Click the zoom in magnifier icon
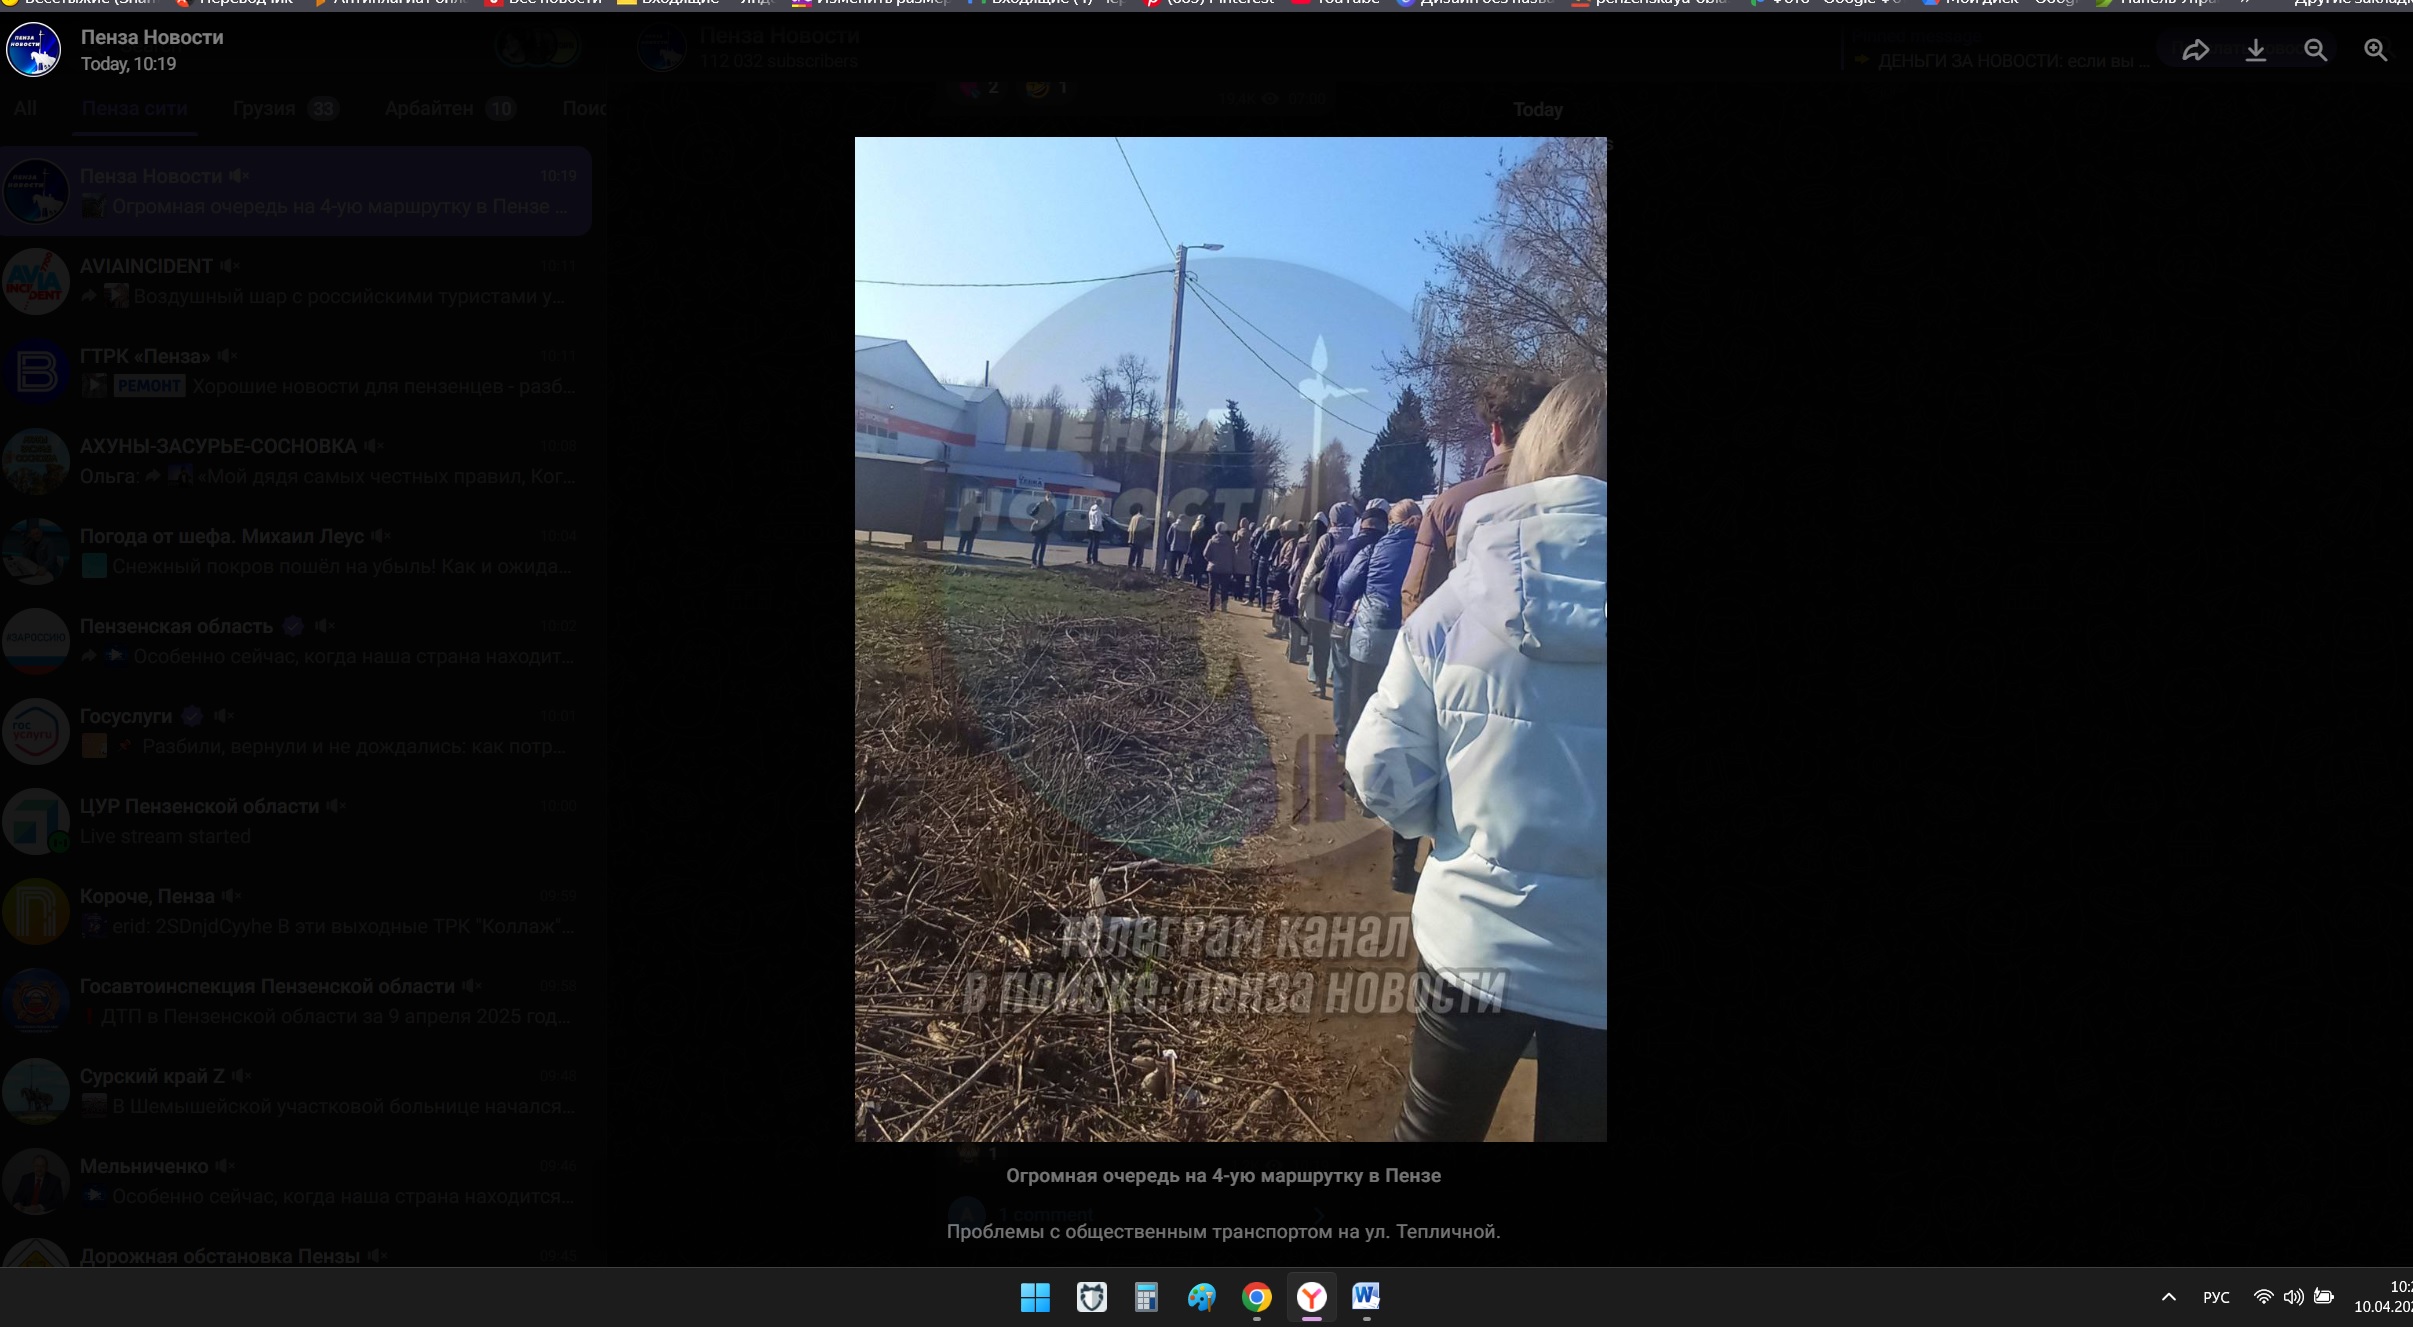The image size is (2413, 1327). point(2375,50)
